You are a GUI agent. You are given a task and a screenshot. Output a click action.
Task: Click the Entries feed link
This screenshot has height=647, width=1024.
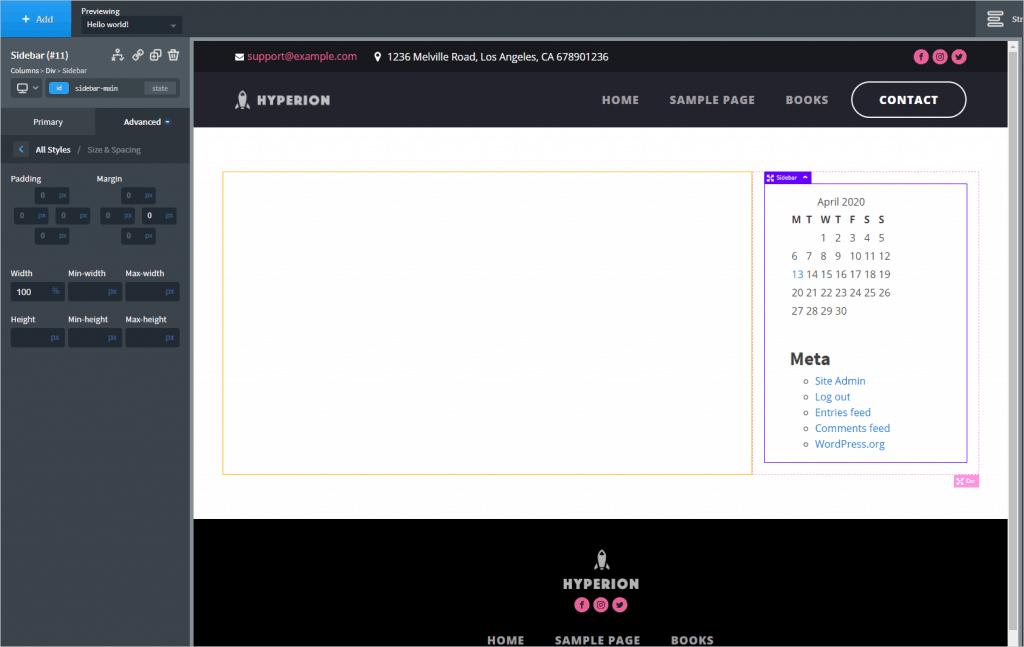[842, 413]
